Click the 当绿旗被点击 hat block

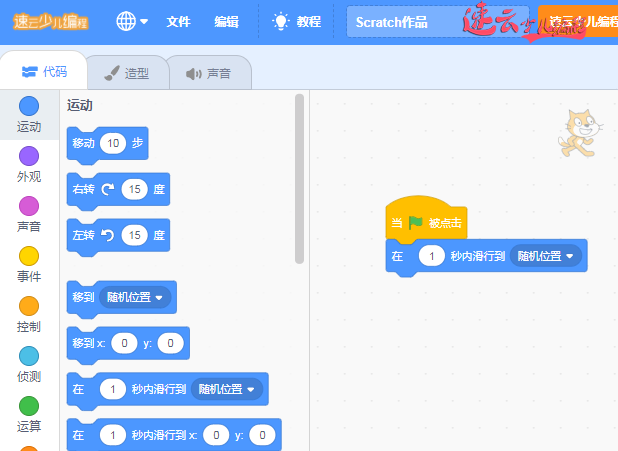click(426, 219)
